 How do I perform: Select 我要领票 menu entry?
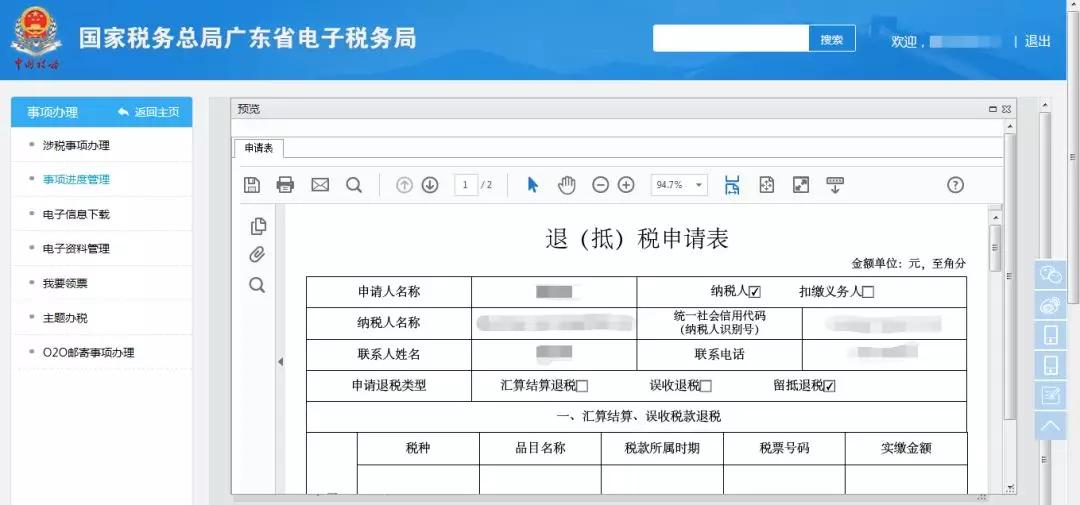65,283
